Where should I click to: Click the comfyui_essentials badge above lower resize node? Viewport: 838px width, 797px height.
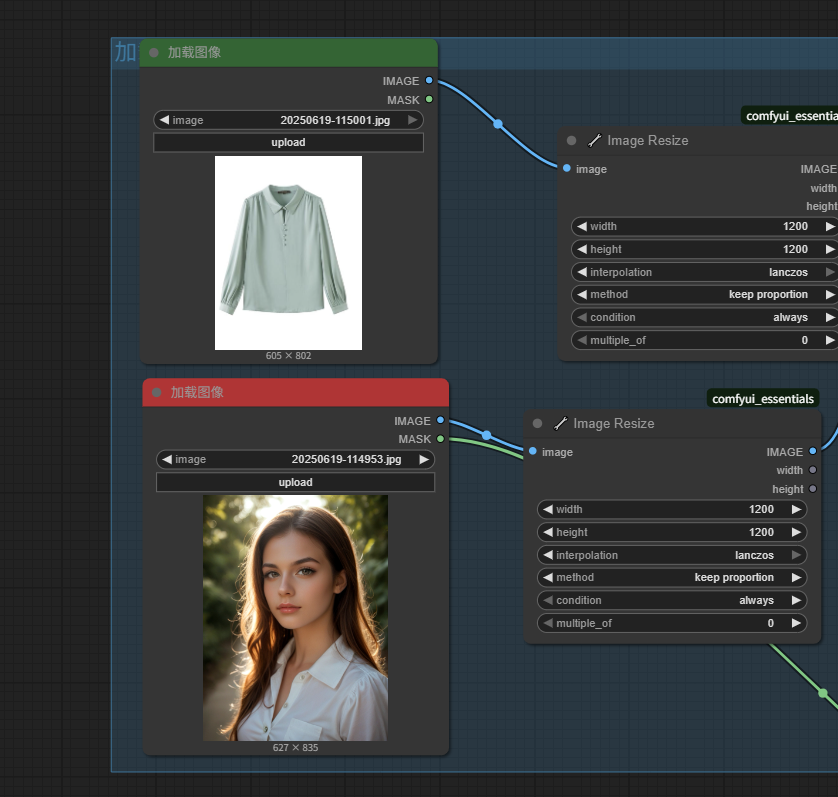[763, 399]
